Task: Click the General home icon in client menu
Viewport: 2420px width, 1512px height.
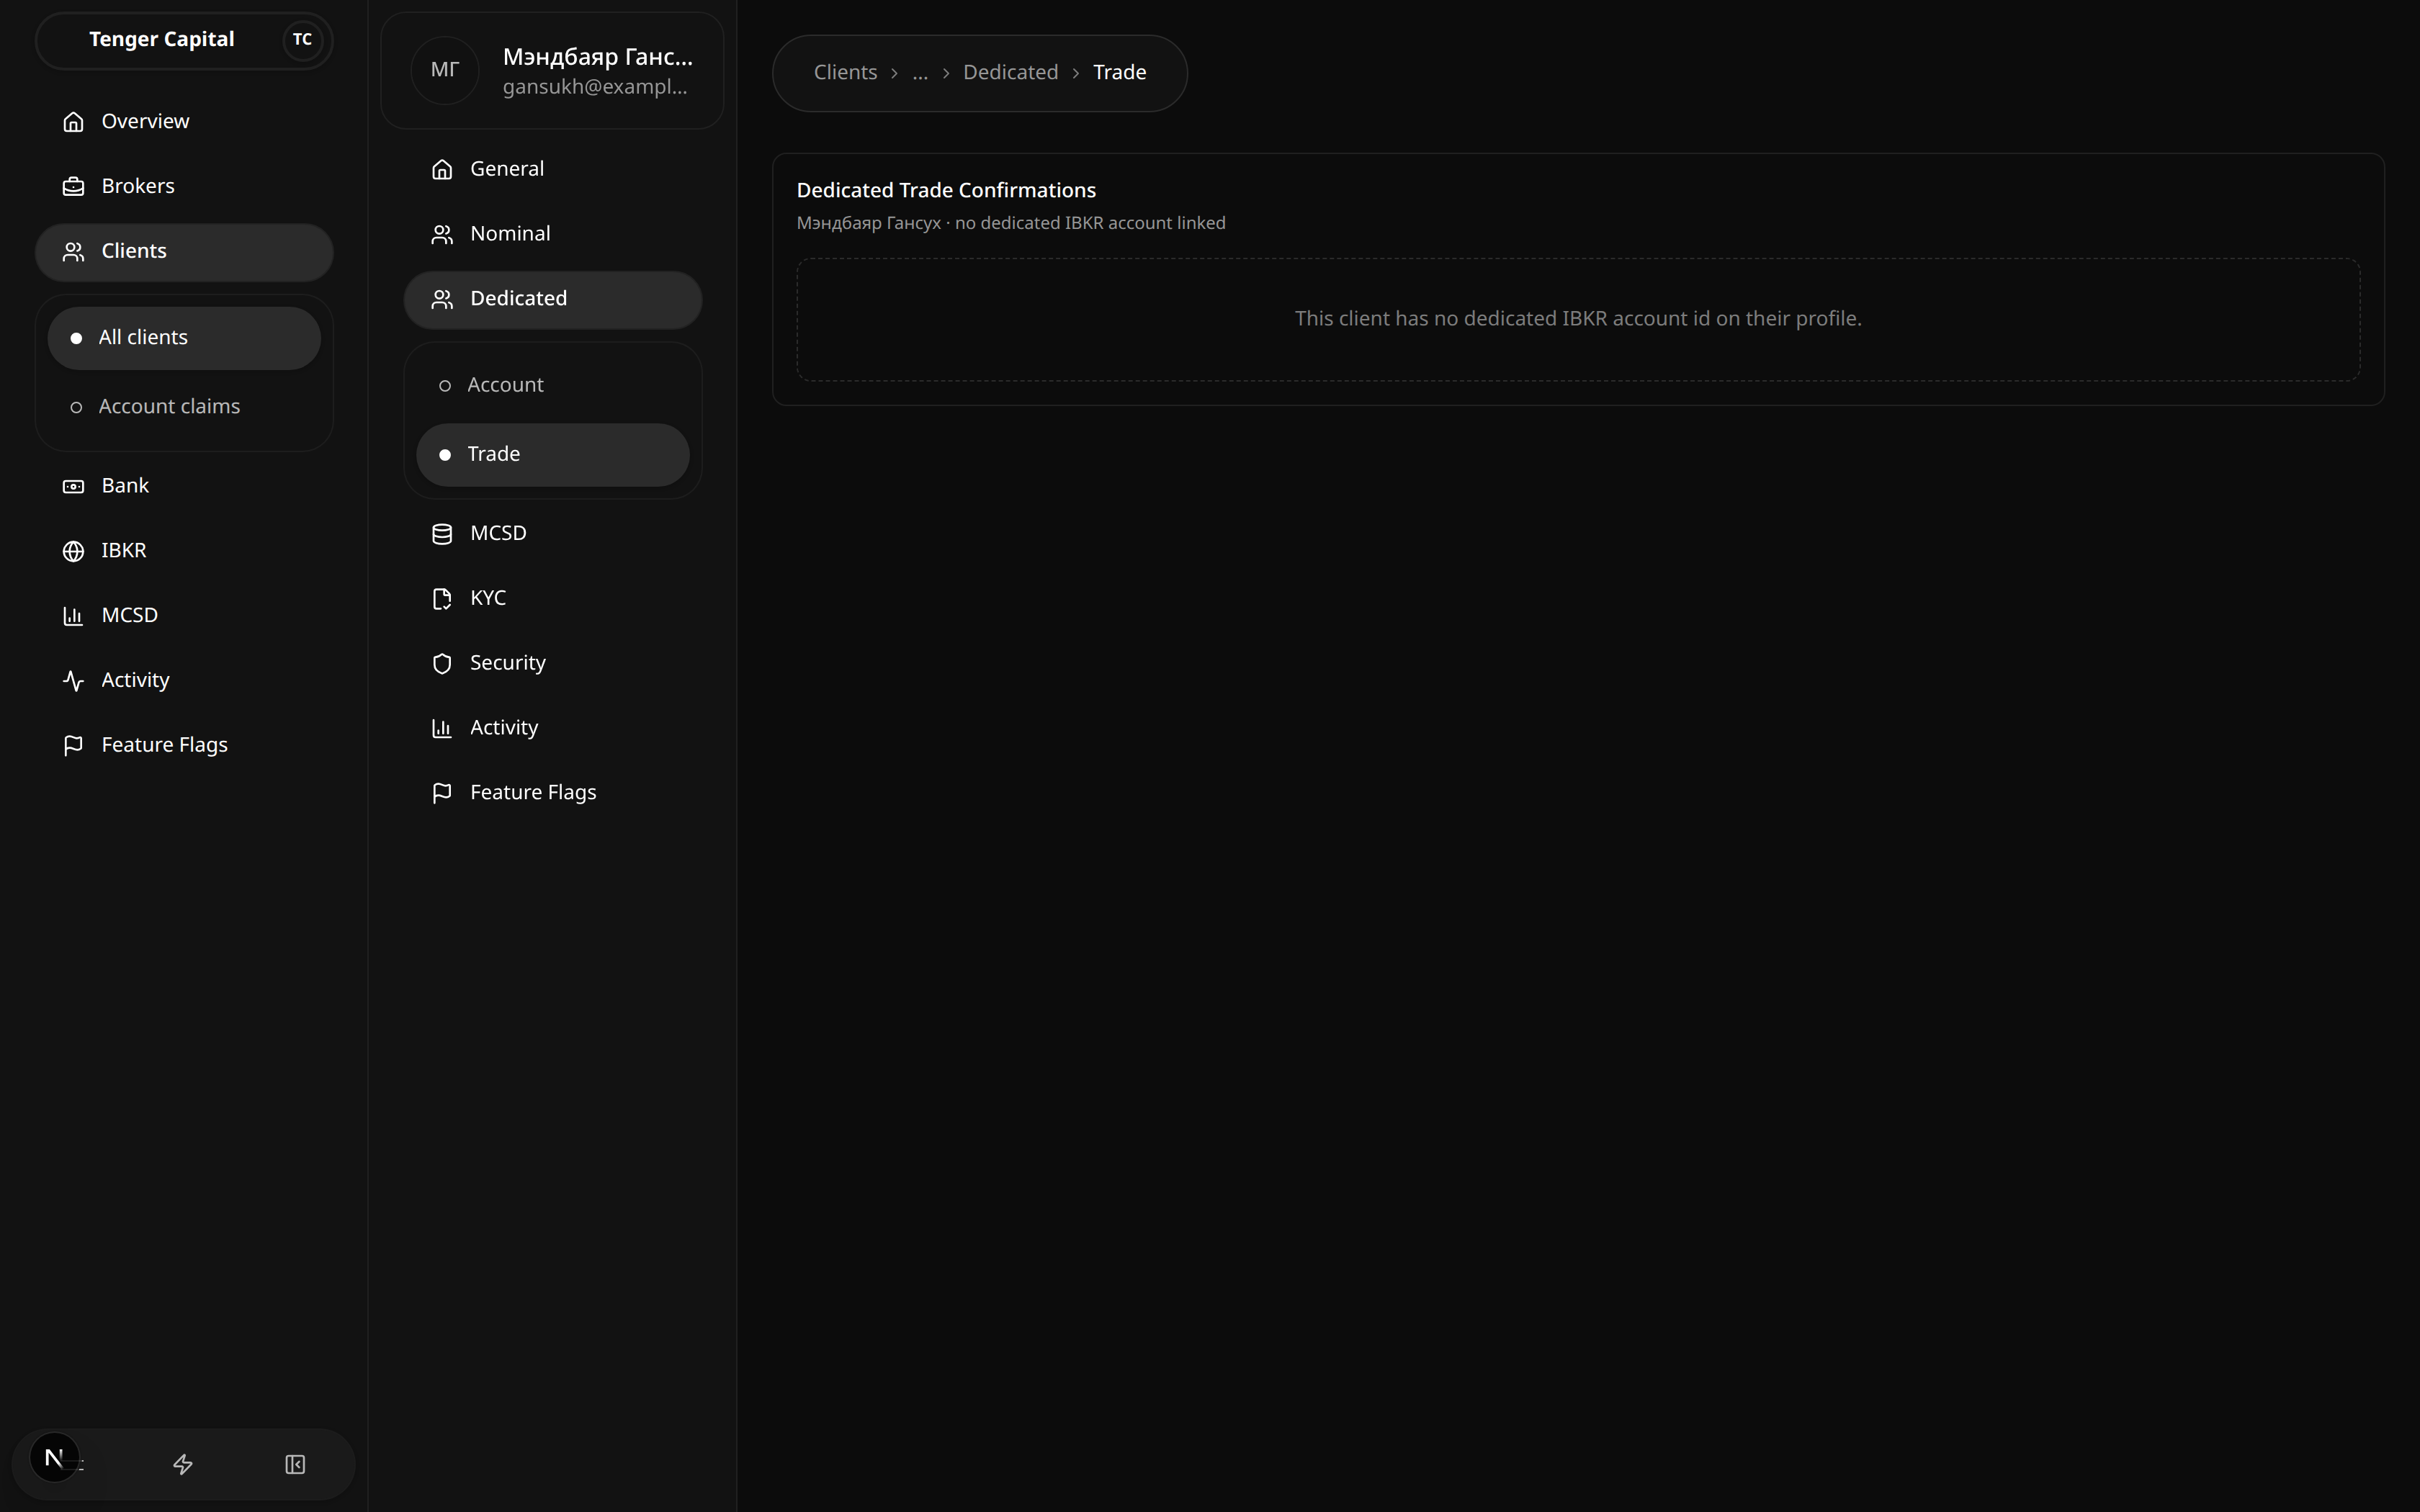Action: [x=442, y=170]
